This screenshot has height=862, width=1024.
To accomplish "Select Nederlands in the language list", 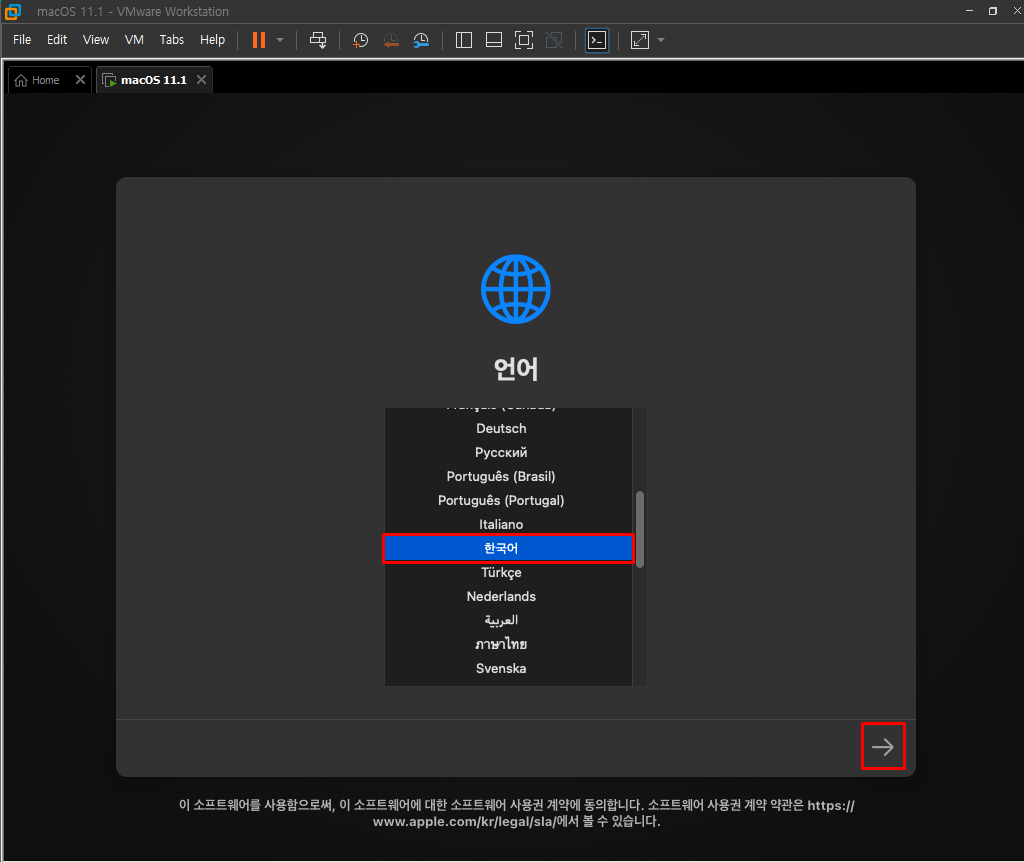I will coord(508,596).
